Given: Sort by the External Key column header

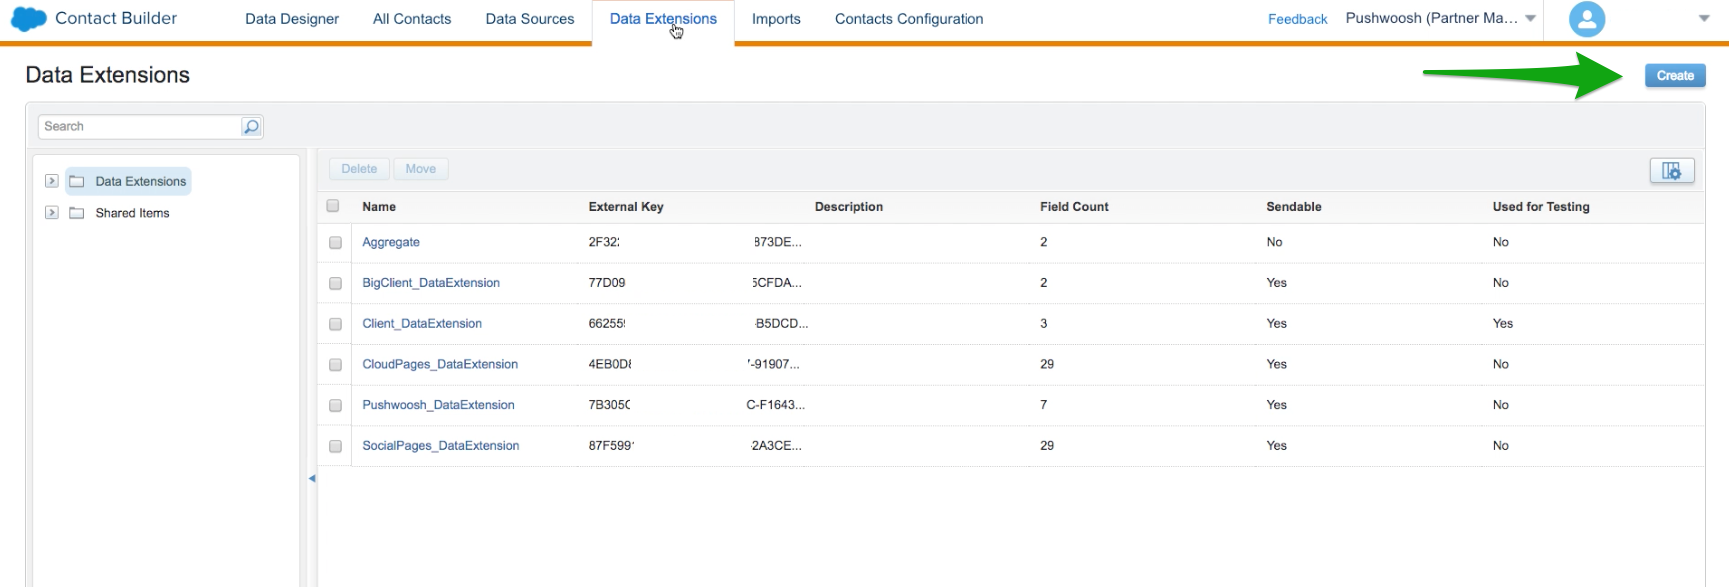Looking at the screenshot, I should [626, 207].
